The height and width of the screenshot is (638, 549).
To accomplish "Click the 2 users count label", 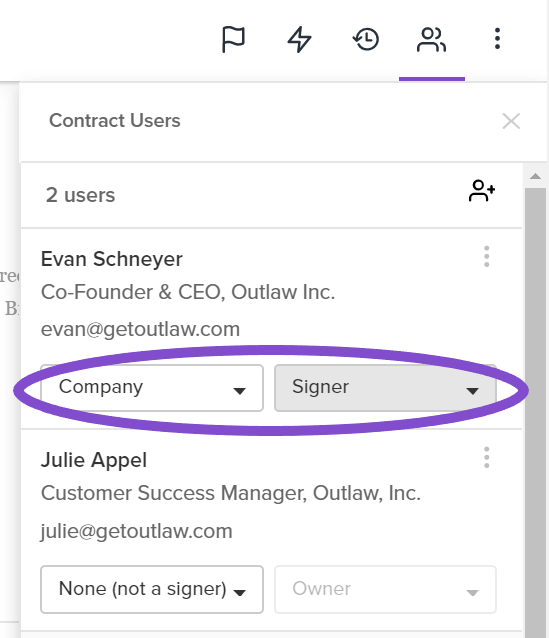I will click(81, 195).
